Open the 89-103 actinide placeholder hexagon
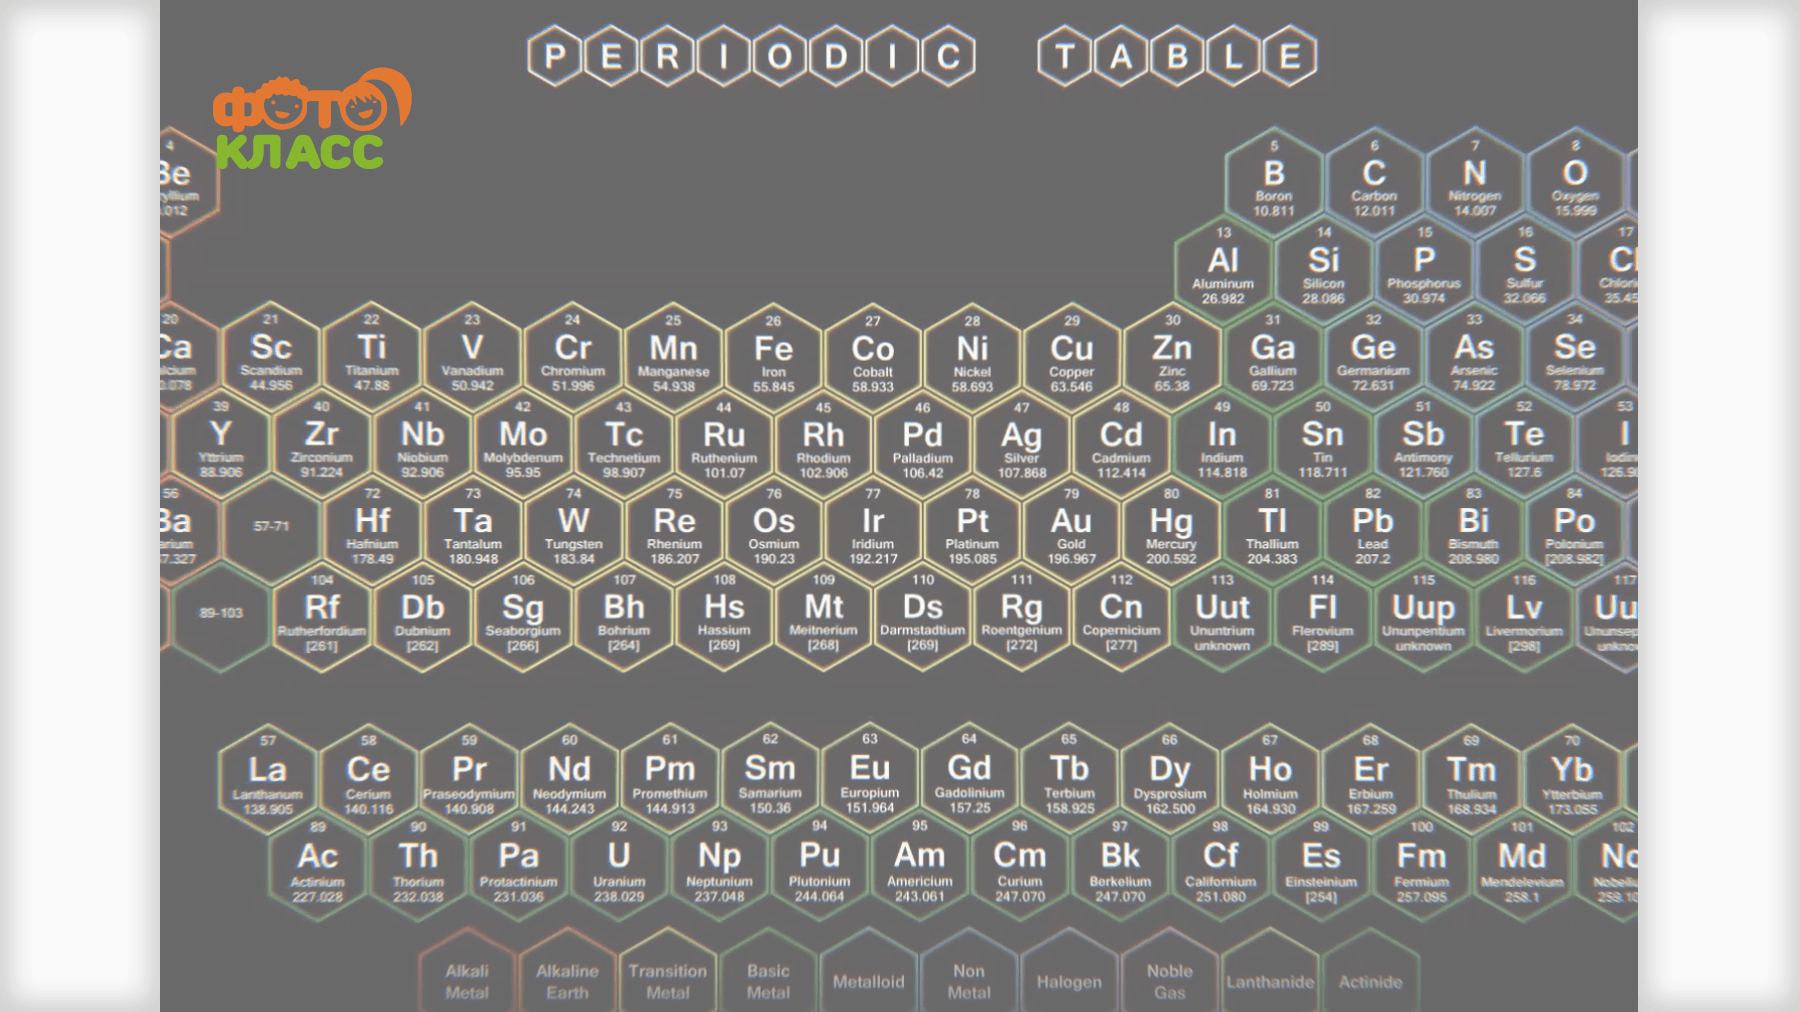 pos(221,613)
